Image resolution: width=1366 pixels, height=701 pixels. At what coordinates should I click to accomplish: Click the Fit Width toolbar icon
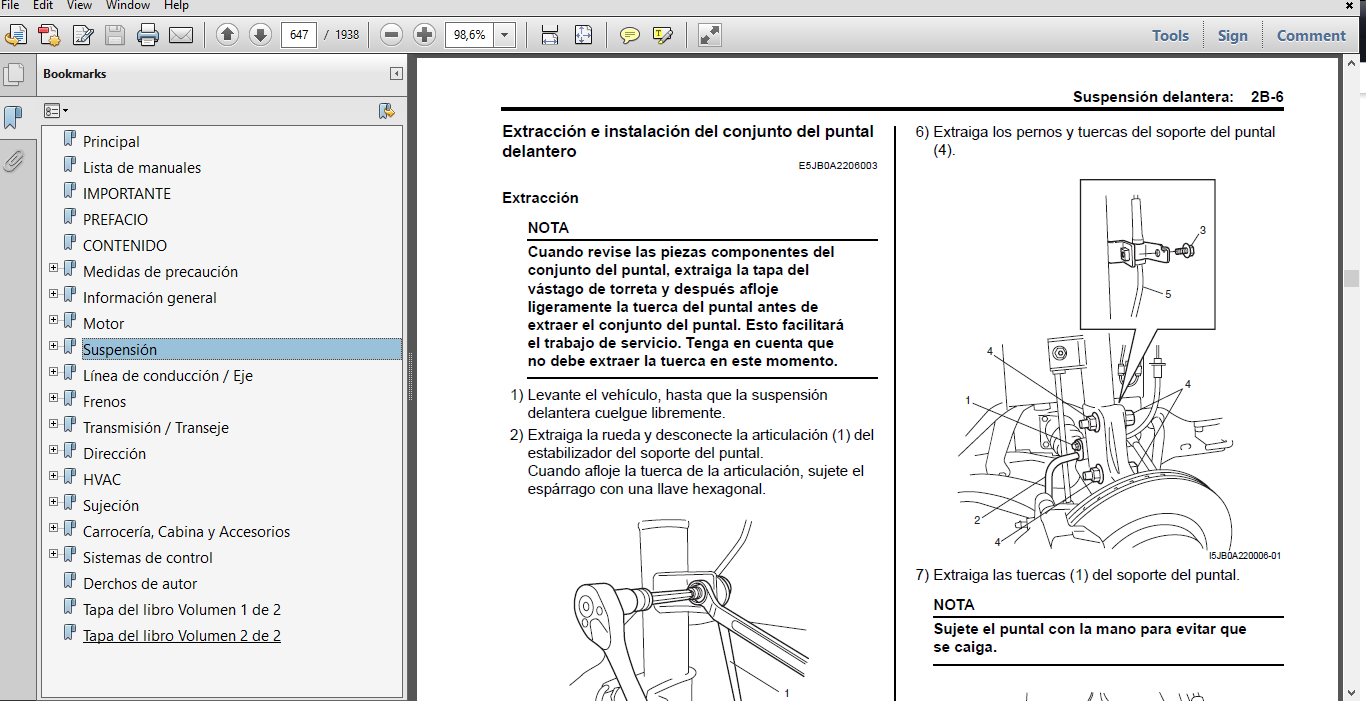pos(549,35)
